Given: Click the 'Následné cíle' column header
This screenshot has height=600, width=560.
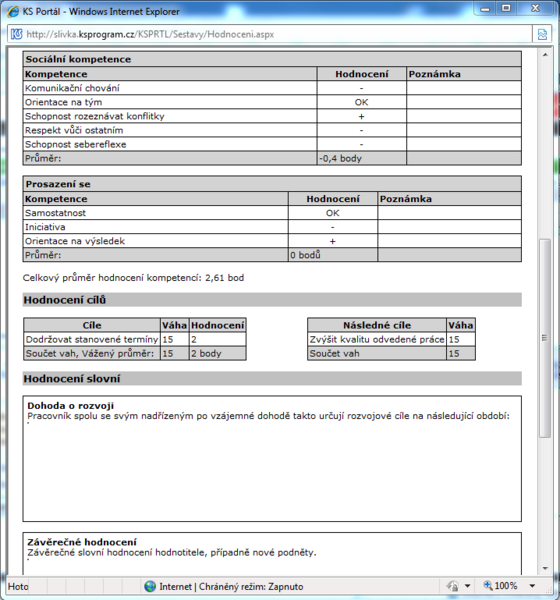Looking at the screenshot, I should 377,325.
